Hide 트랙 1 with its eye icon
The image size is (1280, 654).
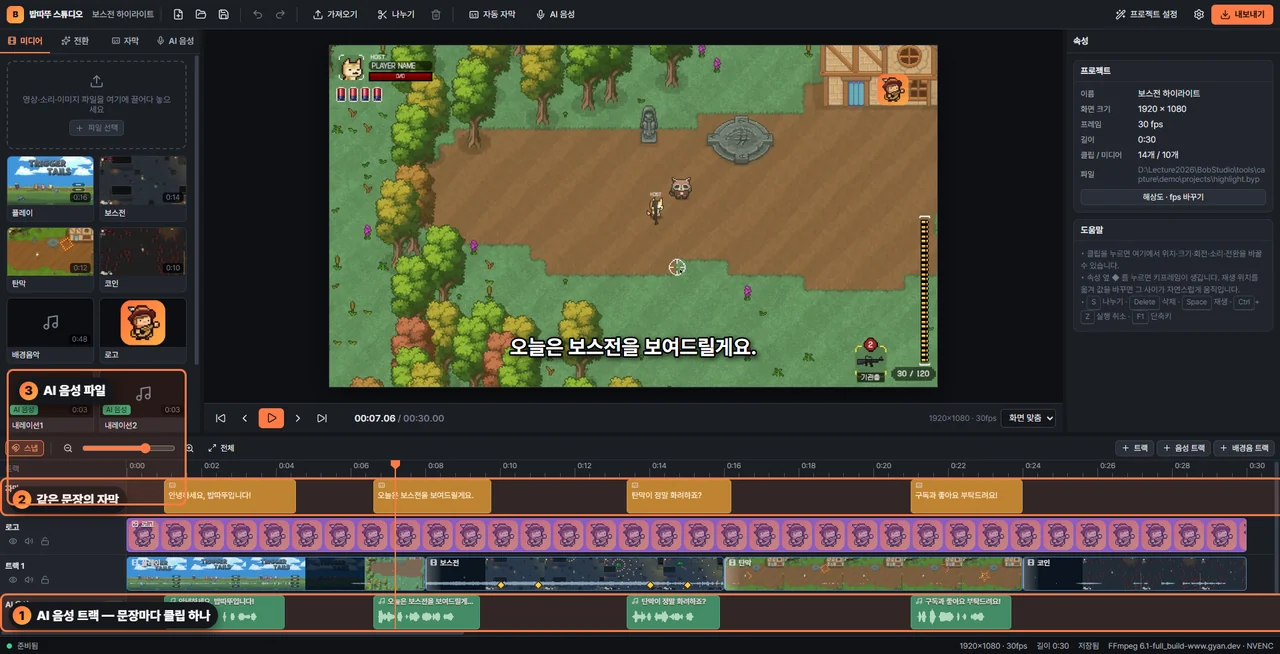point(13,580)
